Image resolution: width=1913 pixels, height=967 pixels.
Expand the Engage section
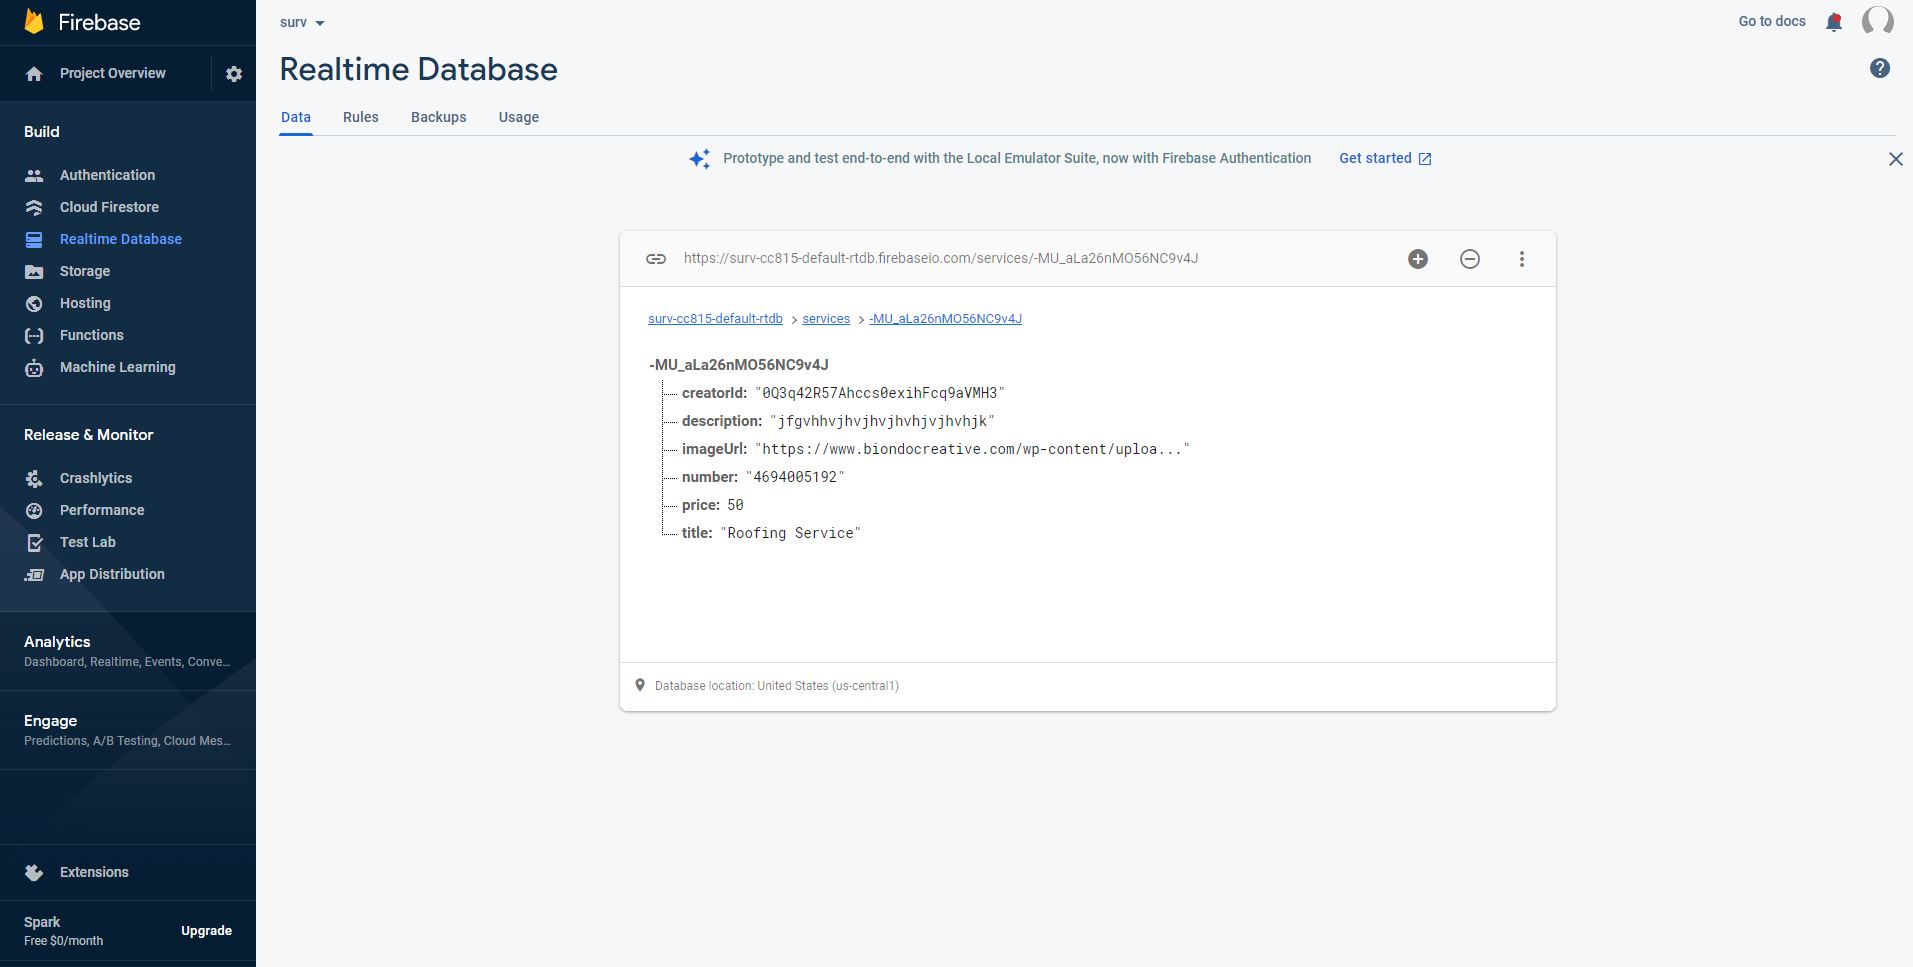click(128, 730)
